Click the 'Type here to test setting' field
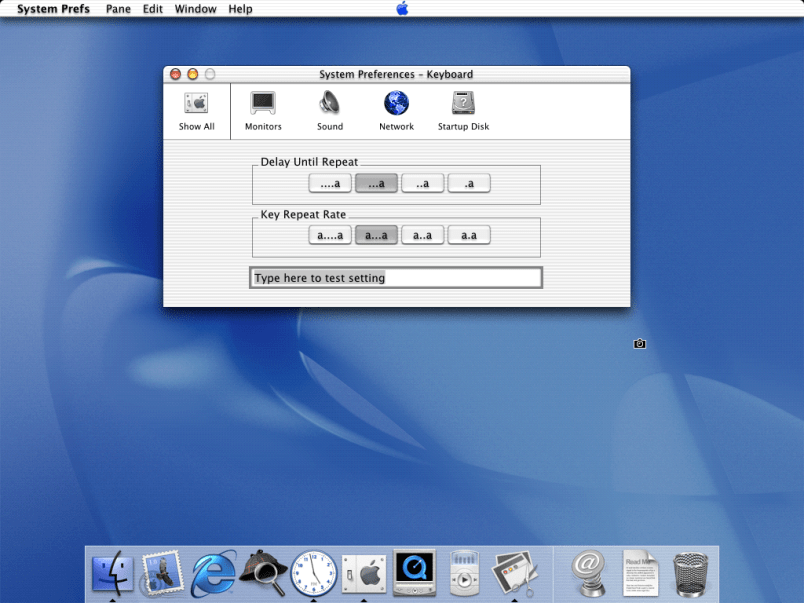Viewport: 804px width, 603px height. pos(396,278)
